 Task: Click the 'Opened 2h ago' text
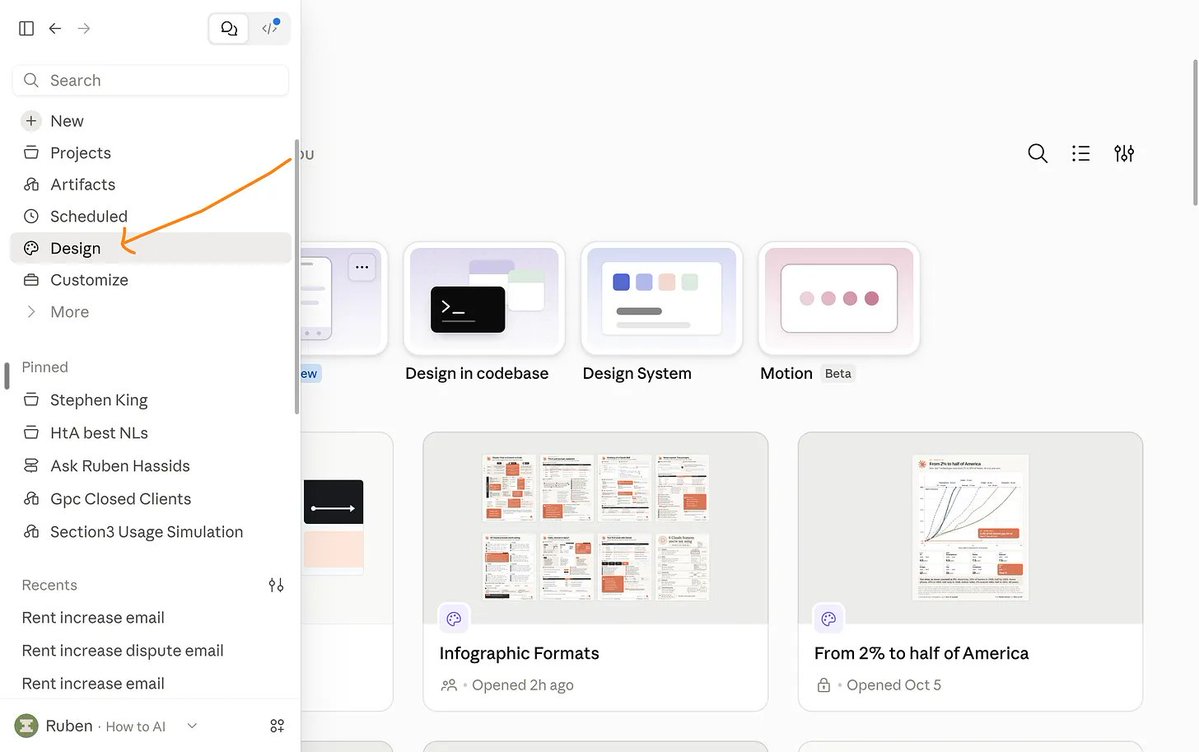522,685
